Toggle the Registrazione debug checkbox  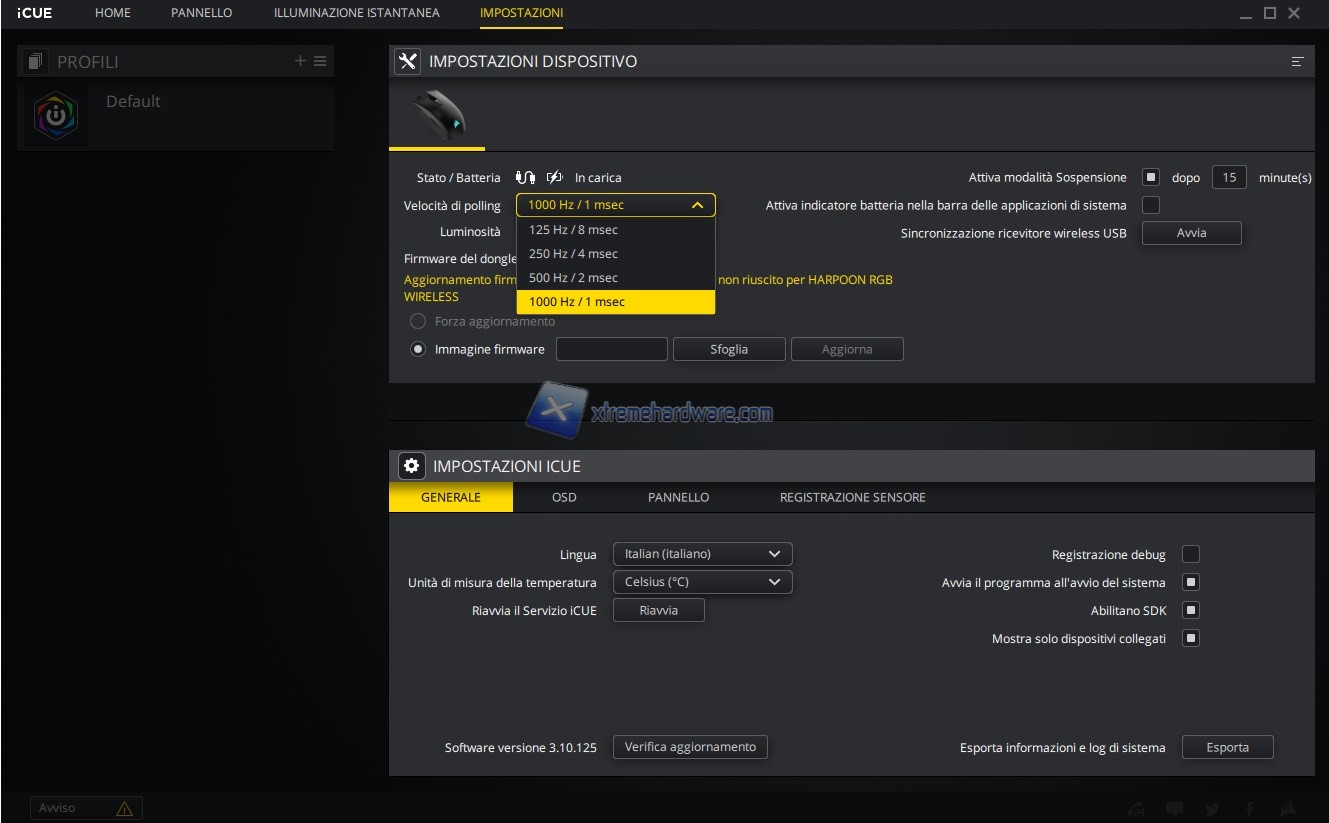tap(1191, 554)
